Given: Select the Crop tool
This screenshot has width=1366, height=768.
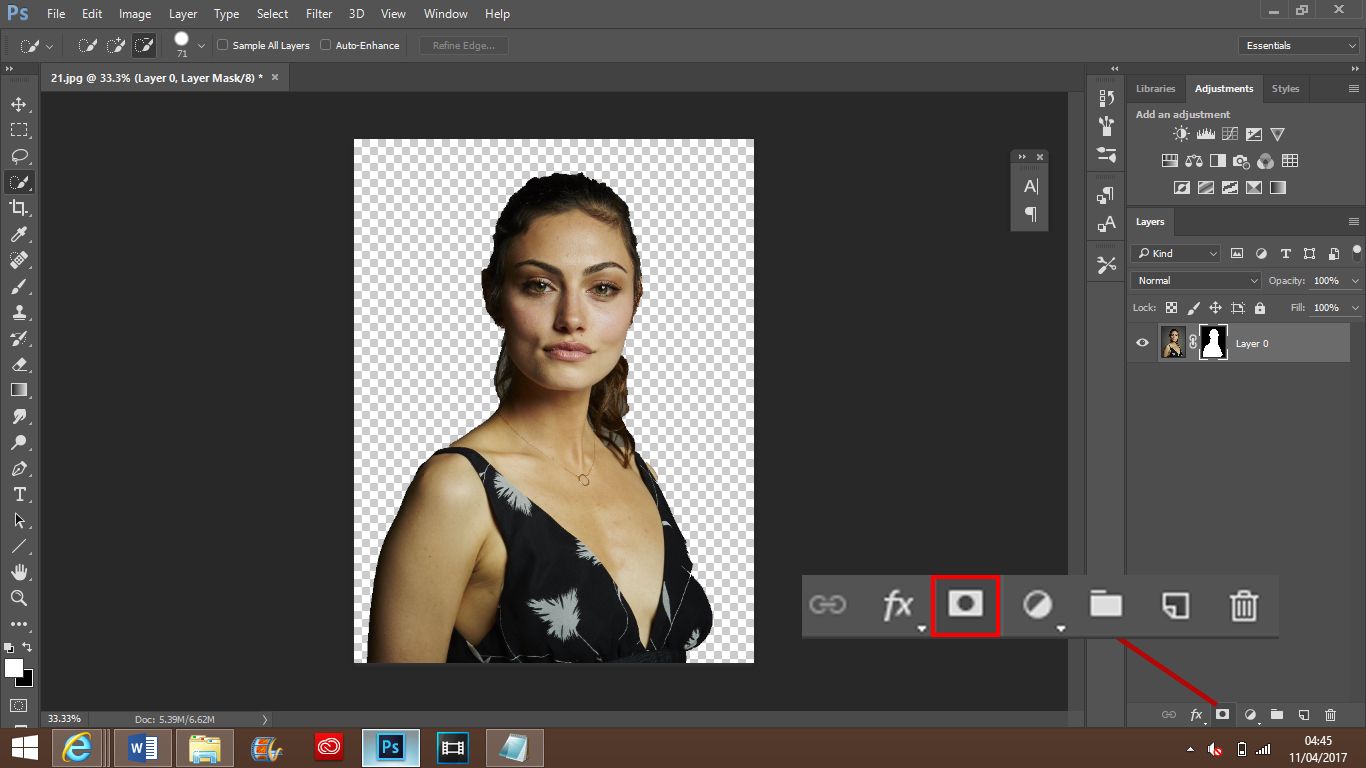Looking at the screenshot, I should (x=19, y=208).
